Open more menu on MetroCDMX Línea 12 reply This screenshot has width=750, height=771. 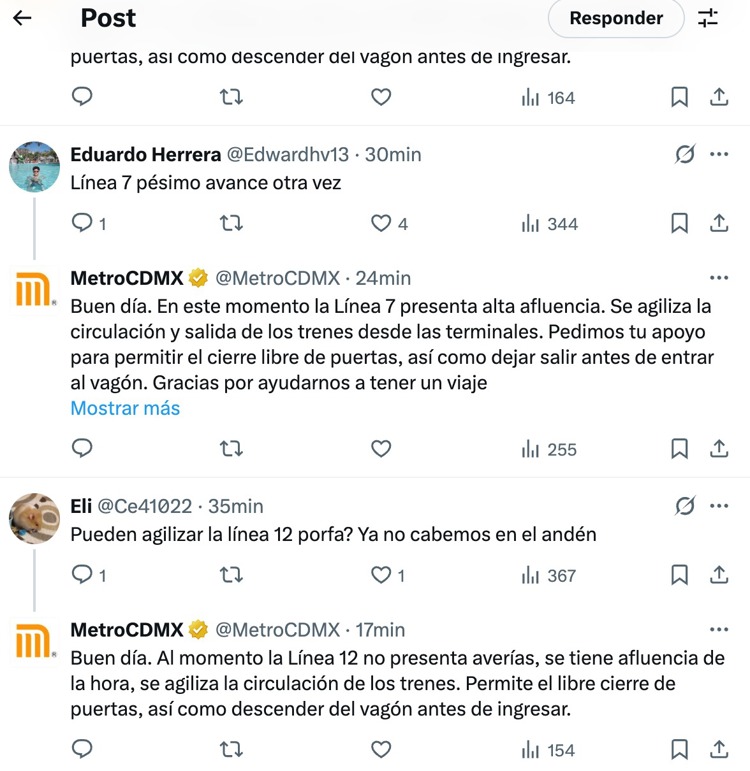point(718,630)
